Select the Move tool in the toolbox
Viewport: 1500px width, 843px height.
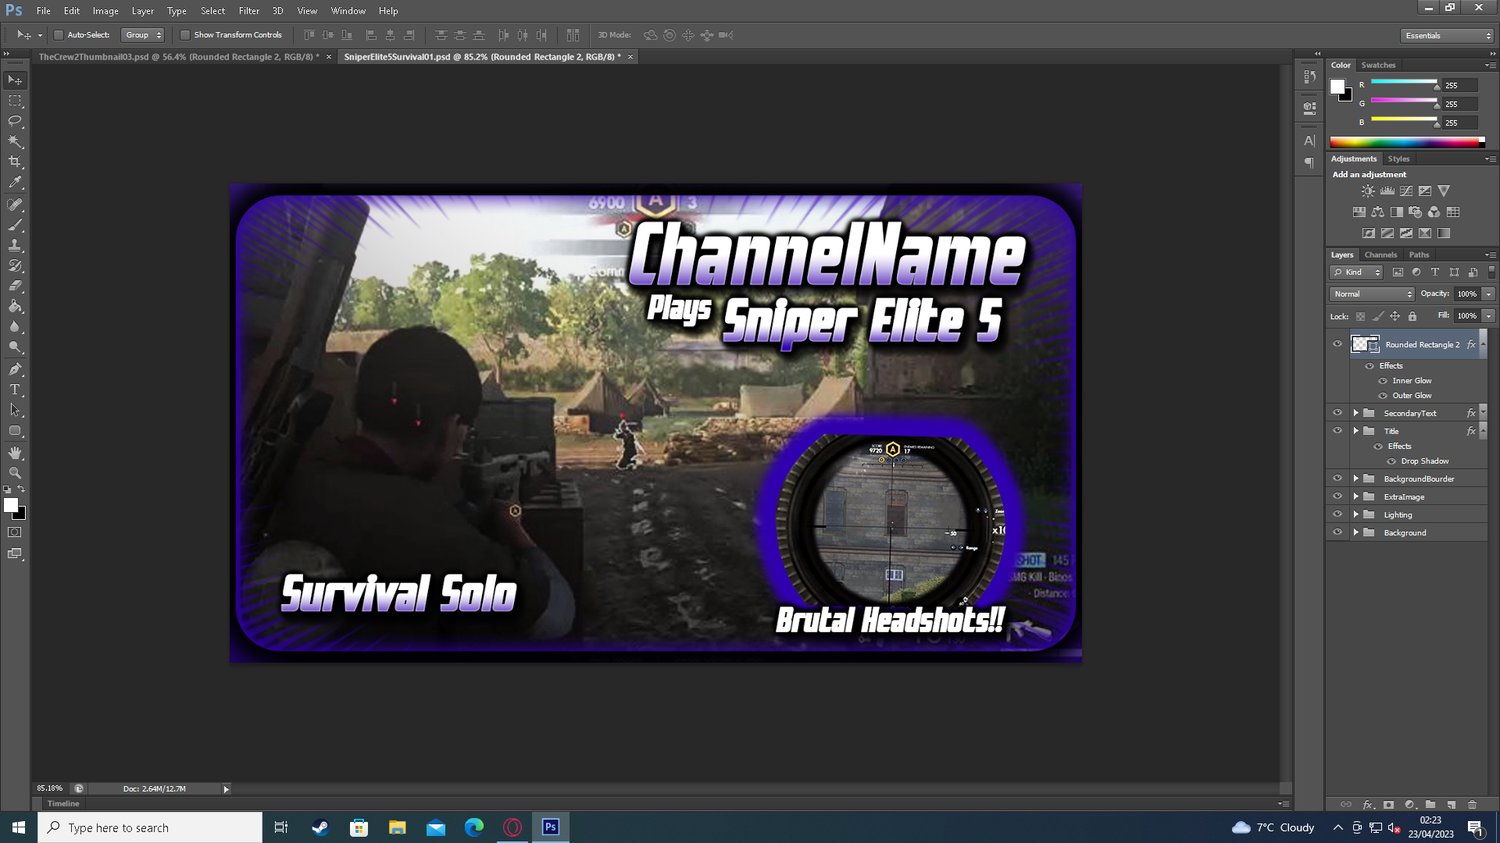coord(15,80)
